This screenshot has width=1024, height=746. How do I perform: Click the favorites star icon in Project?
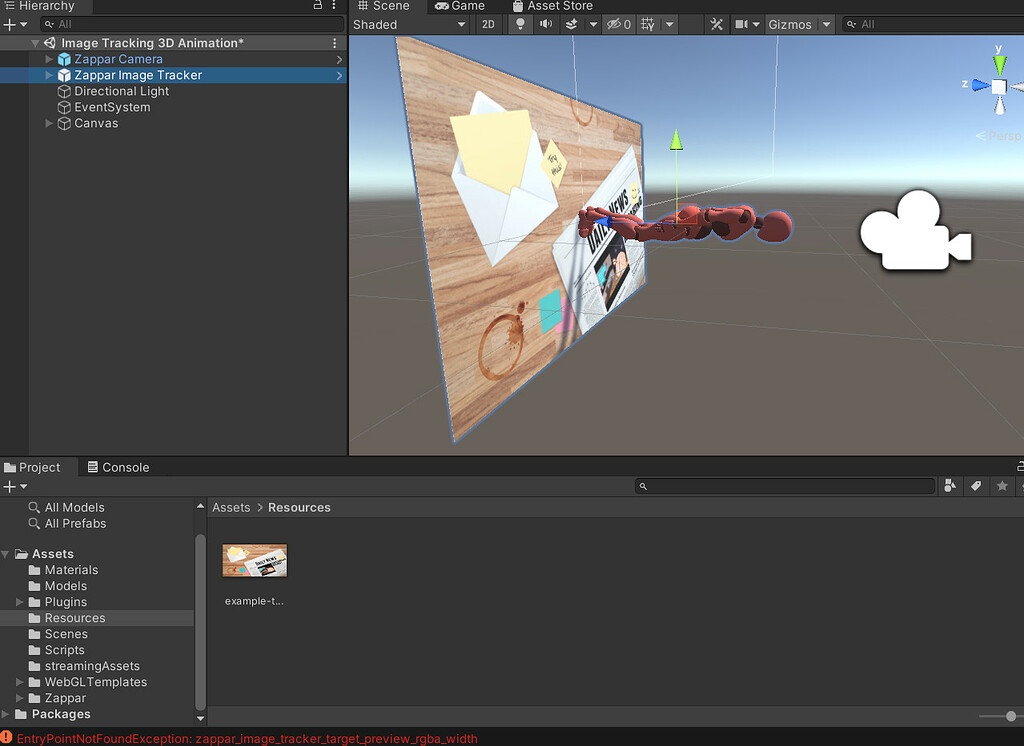(x=1000, y=486)
